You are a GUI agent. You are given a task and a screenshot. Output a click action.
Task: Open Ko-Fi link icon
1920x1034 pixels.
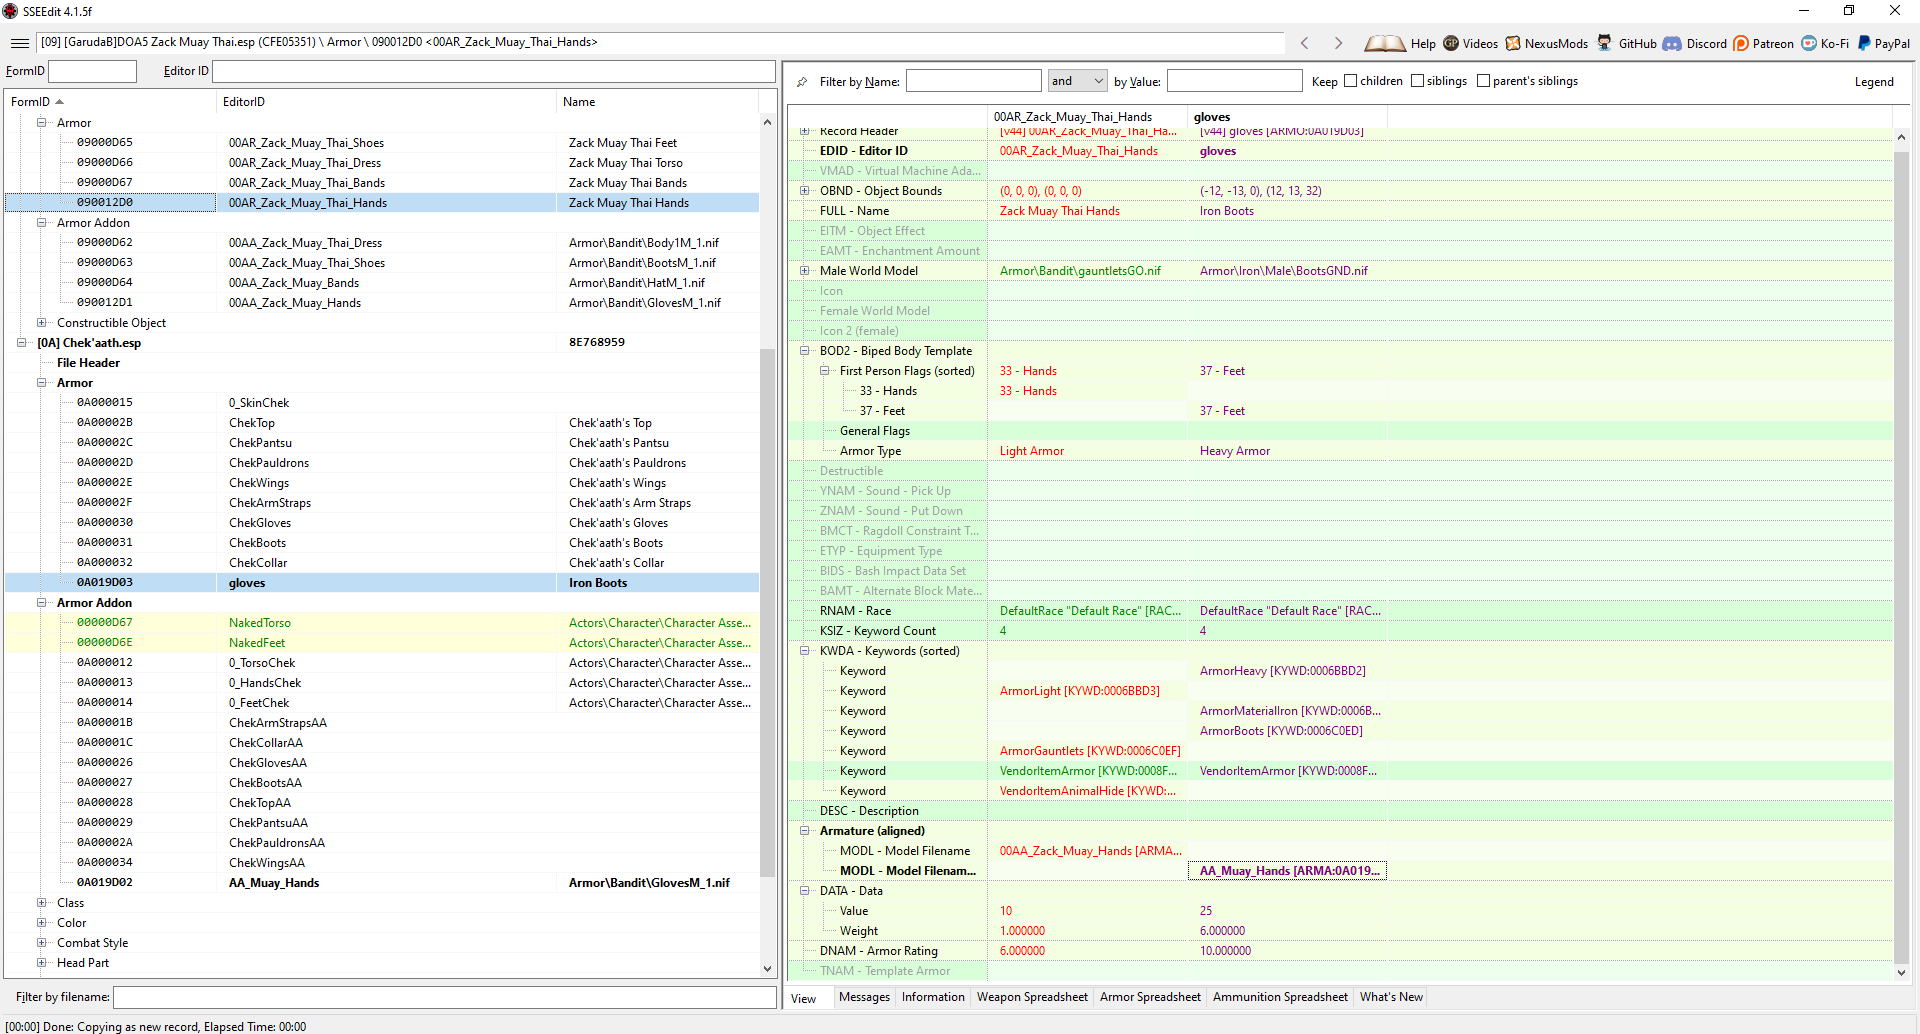click(1809, 43)
